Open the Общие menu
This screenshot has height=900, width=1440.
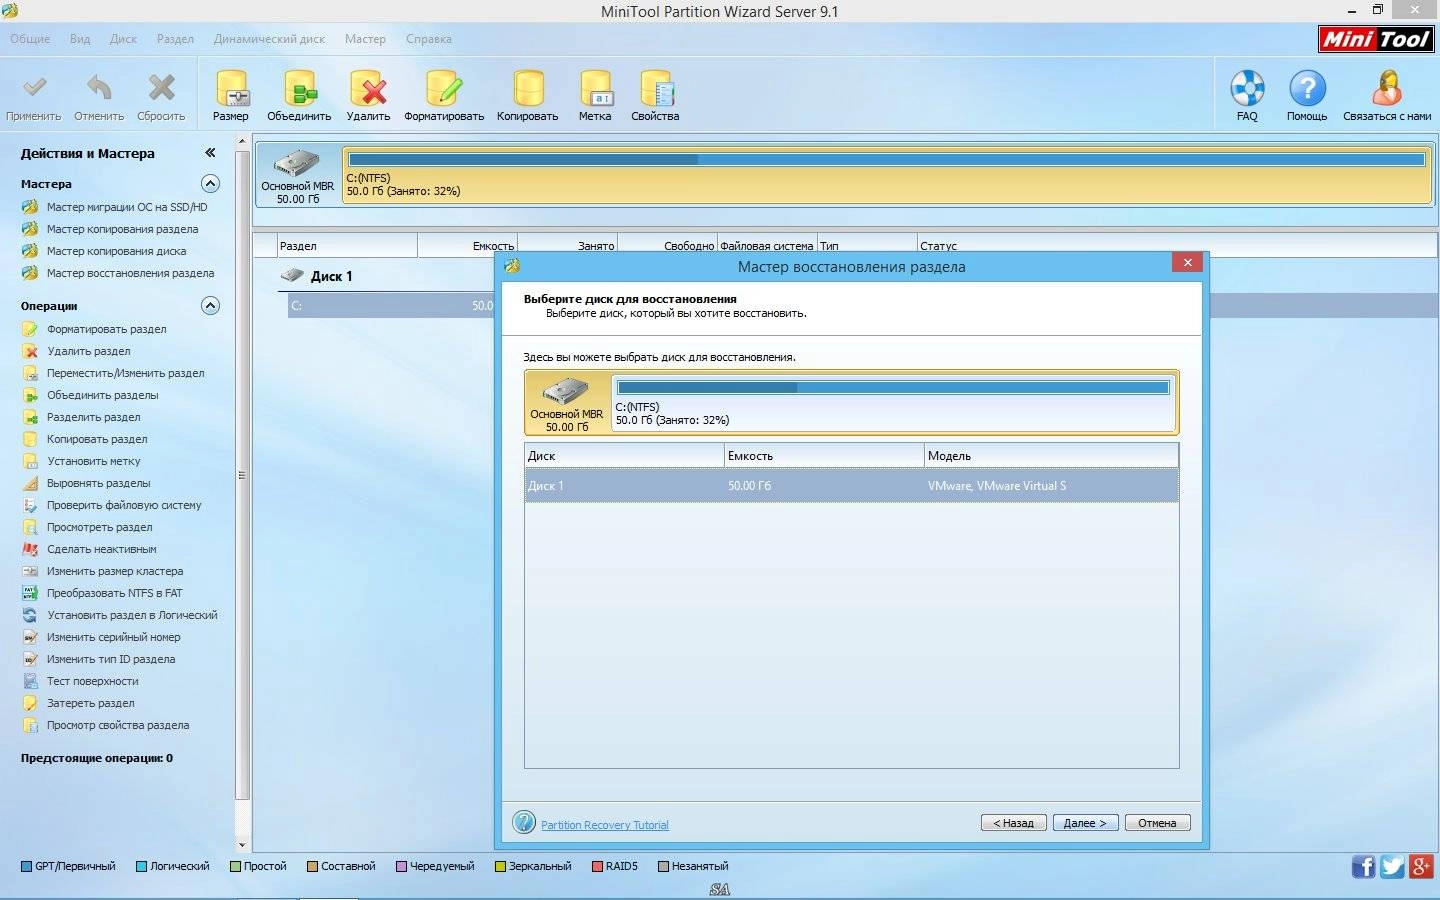pos(30,39)
